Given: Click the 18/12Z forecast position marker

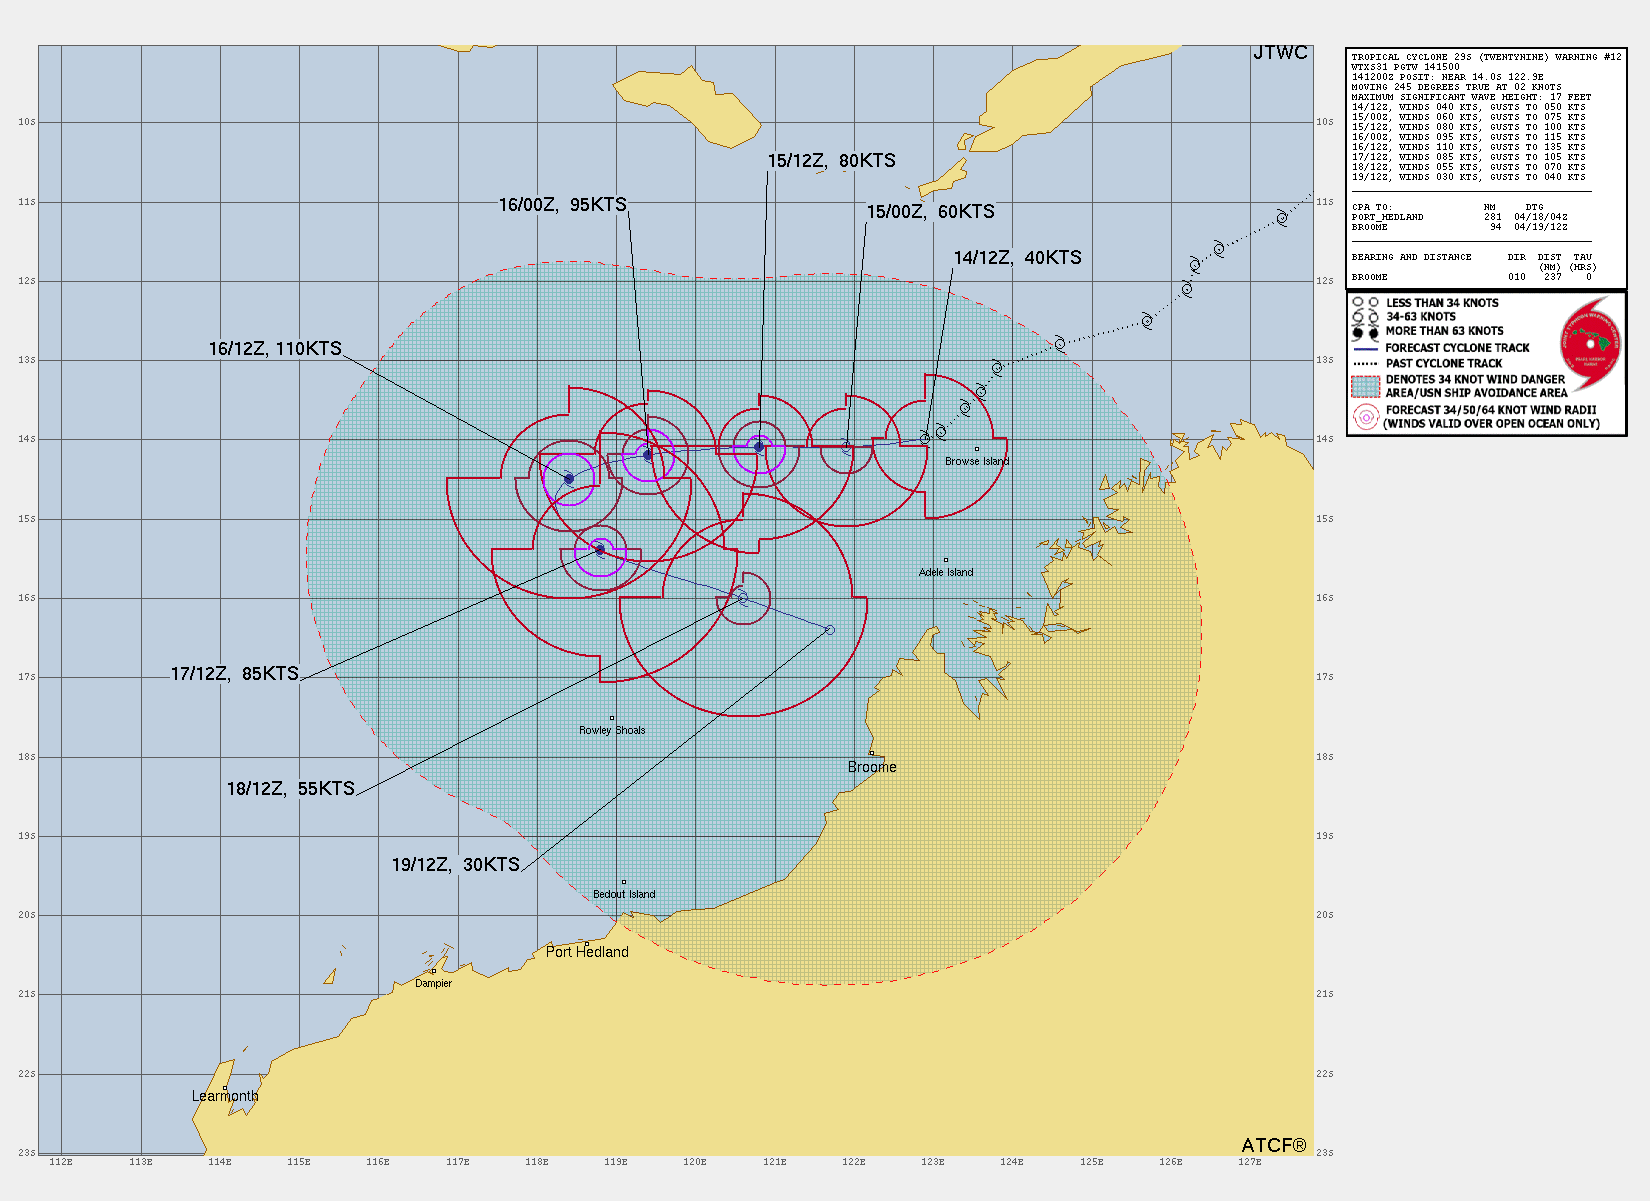Looking at the screenshot, I should tap(742, 598).
